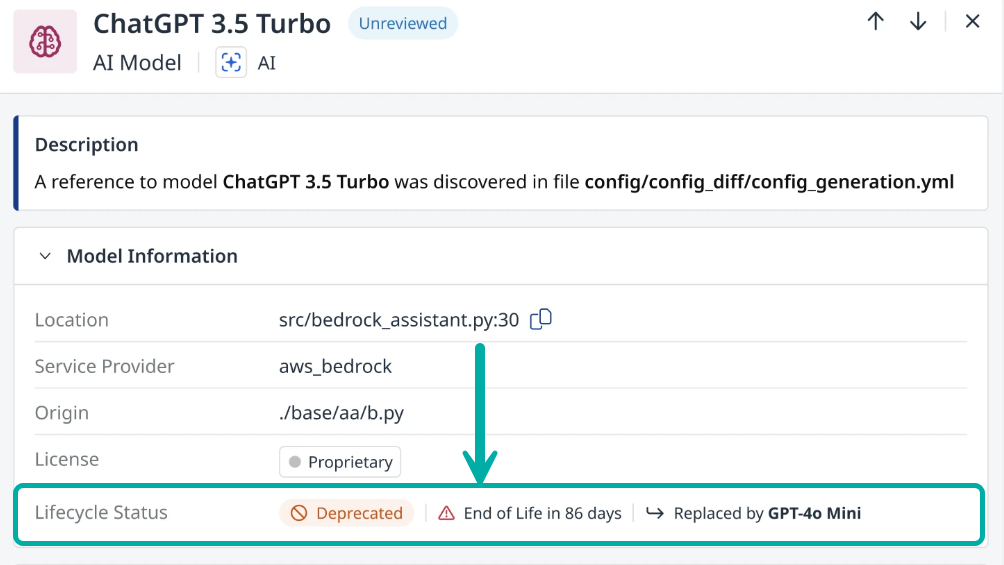The image size is (1004, 565).
Task: Open the GPT-4o Mini replacement link
Action: point(814,513)
